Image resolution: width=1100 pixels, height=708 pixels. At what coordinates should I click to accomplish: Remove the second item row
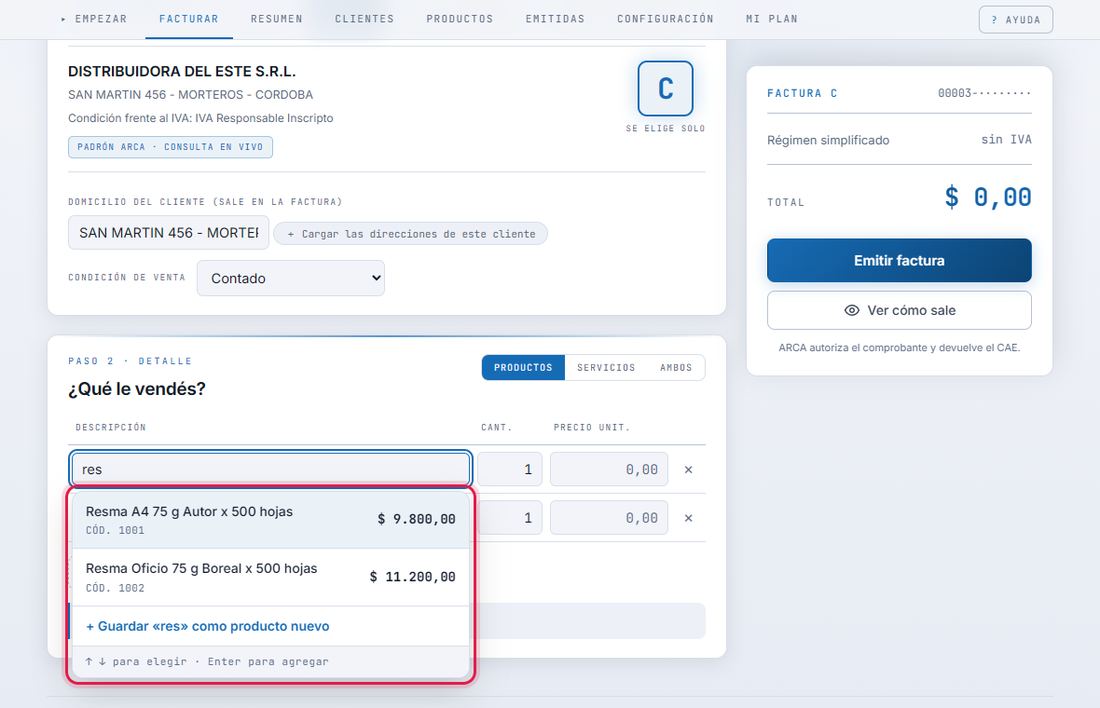pyautogui.click(x=688, y=518)
